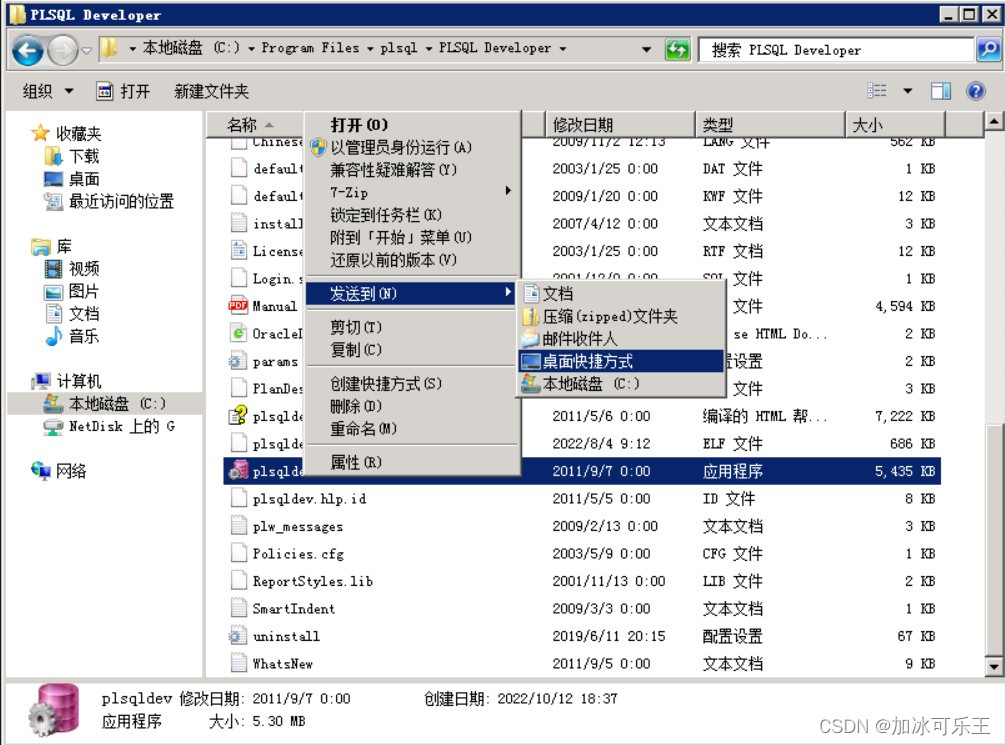Open the help question mark icon
Viewport: 1006px width, 745px height.
pyautogui.click(x=975, y=91)
